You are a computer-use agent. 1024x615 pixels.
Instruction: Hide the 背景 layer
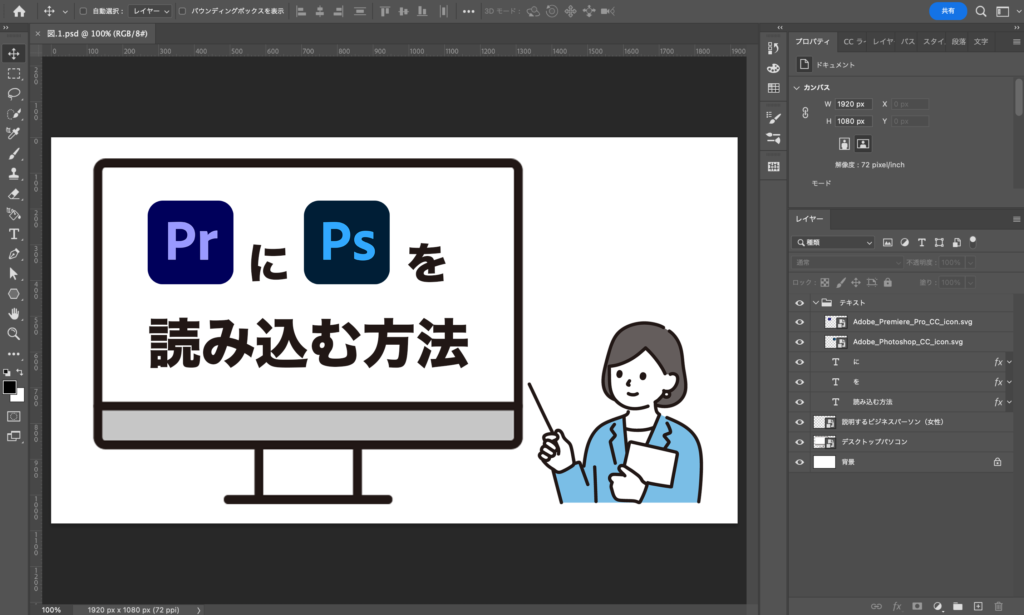click(799, 462)
